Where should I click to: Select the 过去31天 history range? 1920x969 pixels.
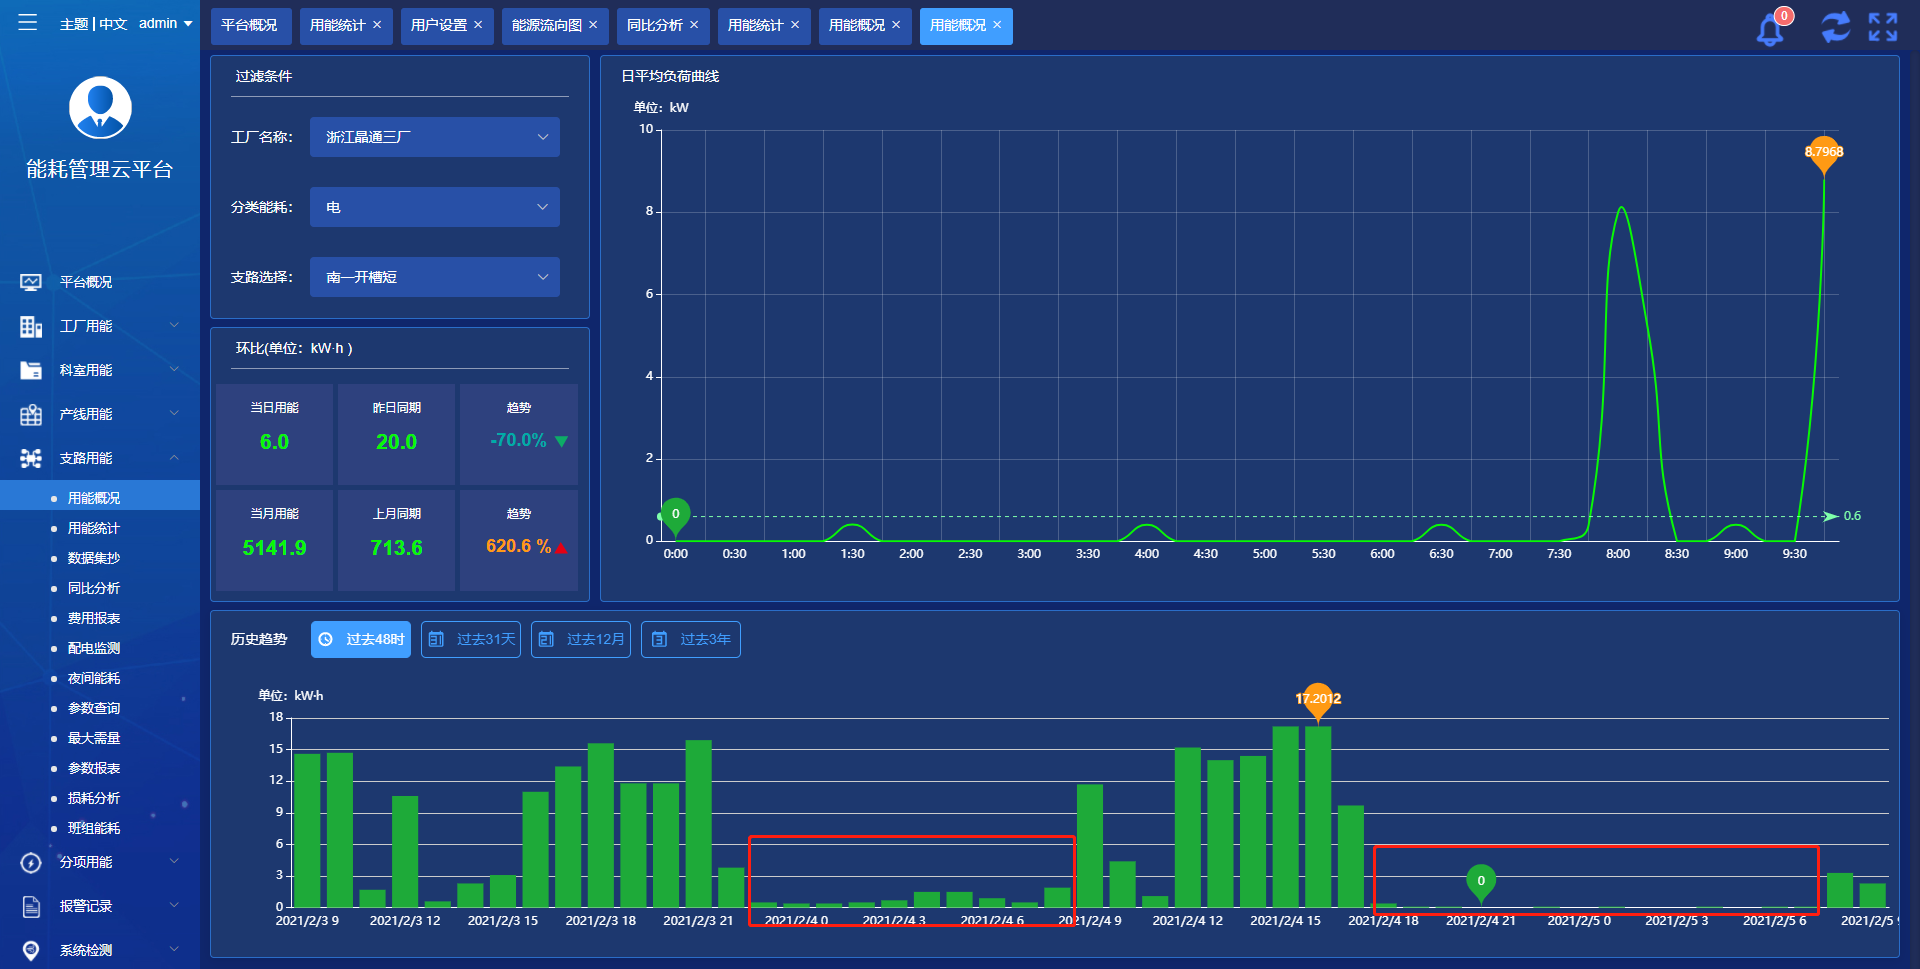(471, 639)
